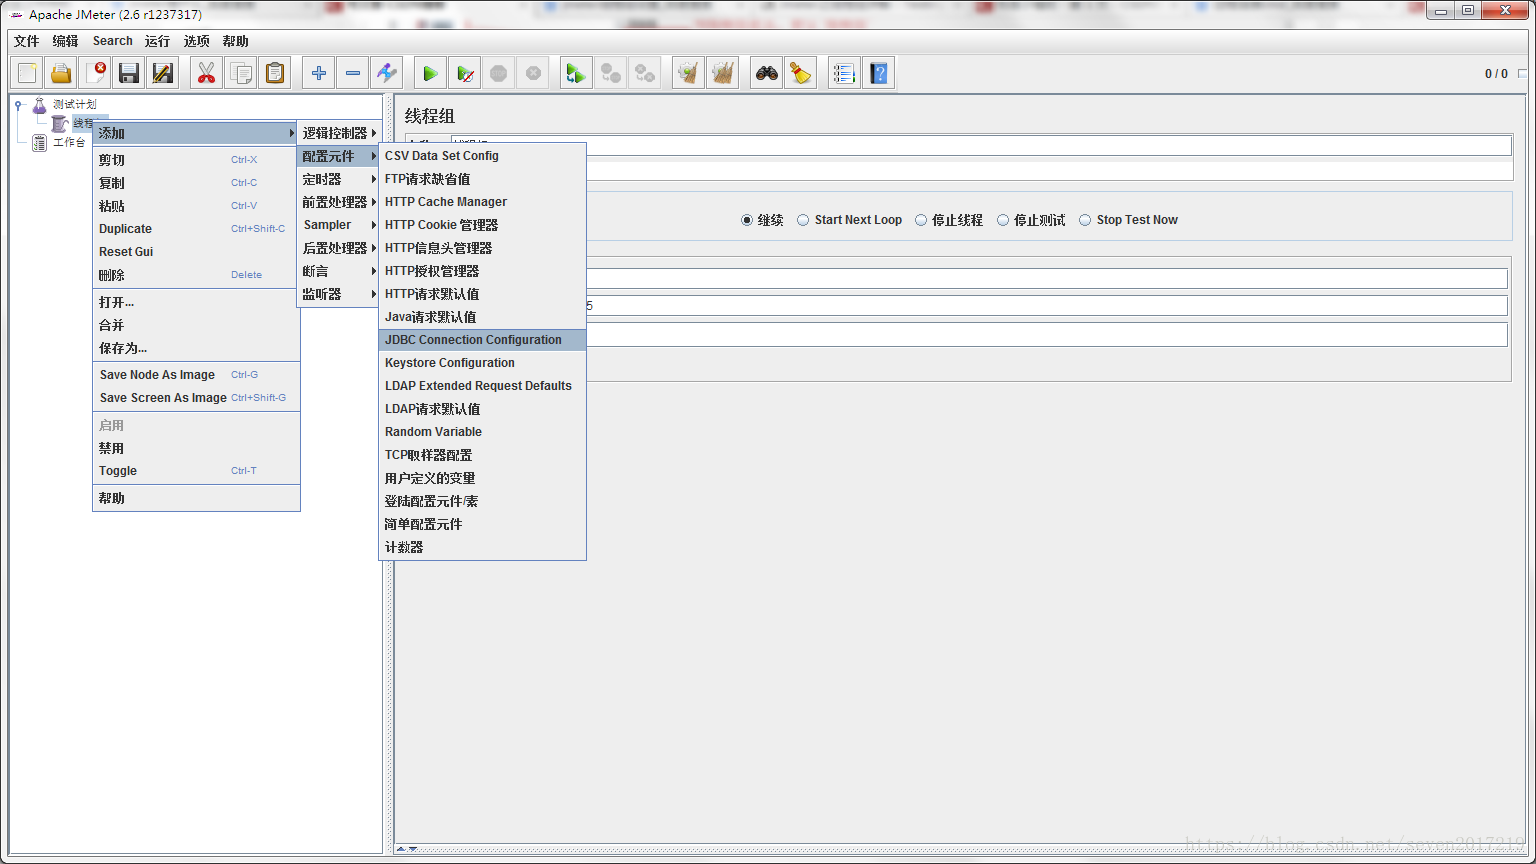1536x864 pixels.
Task: Click 禁用 in context menu
Action: (196, 448)
